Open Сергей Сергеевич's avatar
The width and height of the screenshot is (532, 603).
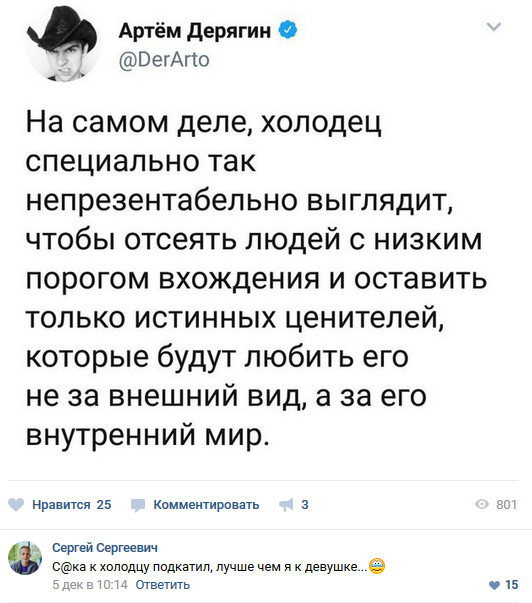[x=25, y=558]
